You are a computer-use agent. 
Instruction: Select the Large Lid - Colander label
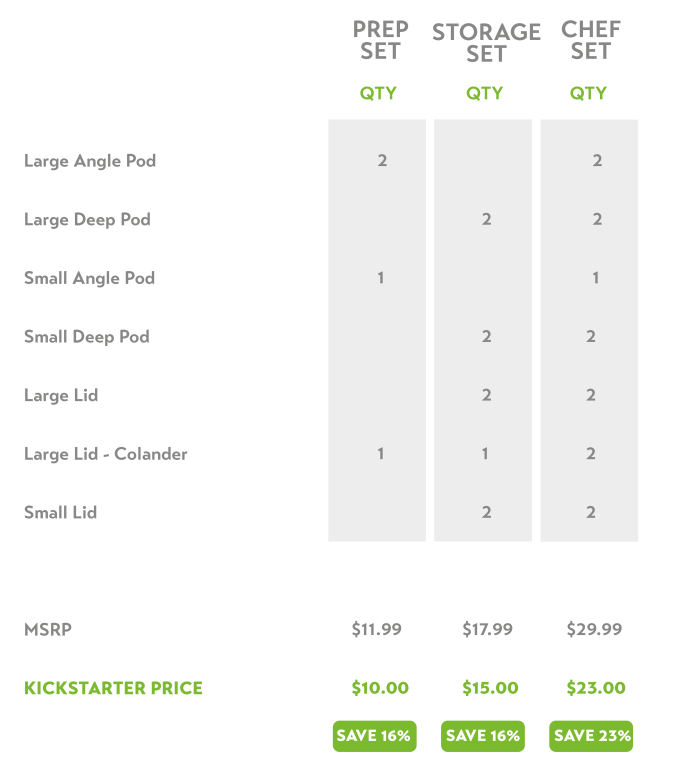point(106,454)
